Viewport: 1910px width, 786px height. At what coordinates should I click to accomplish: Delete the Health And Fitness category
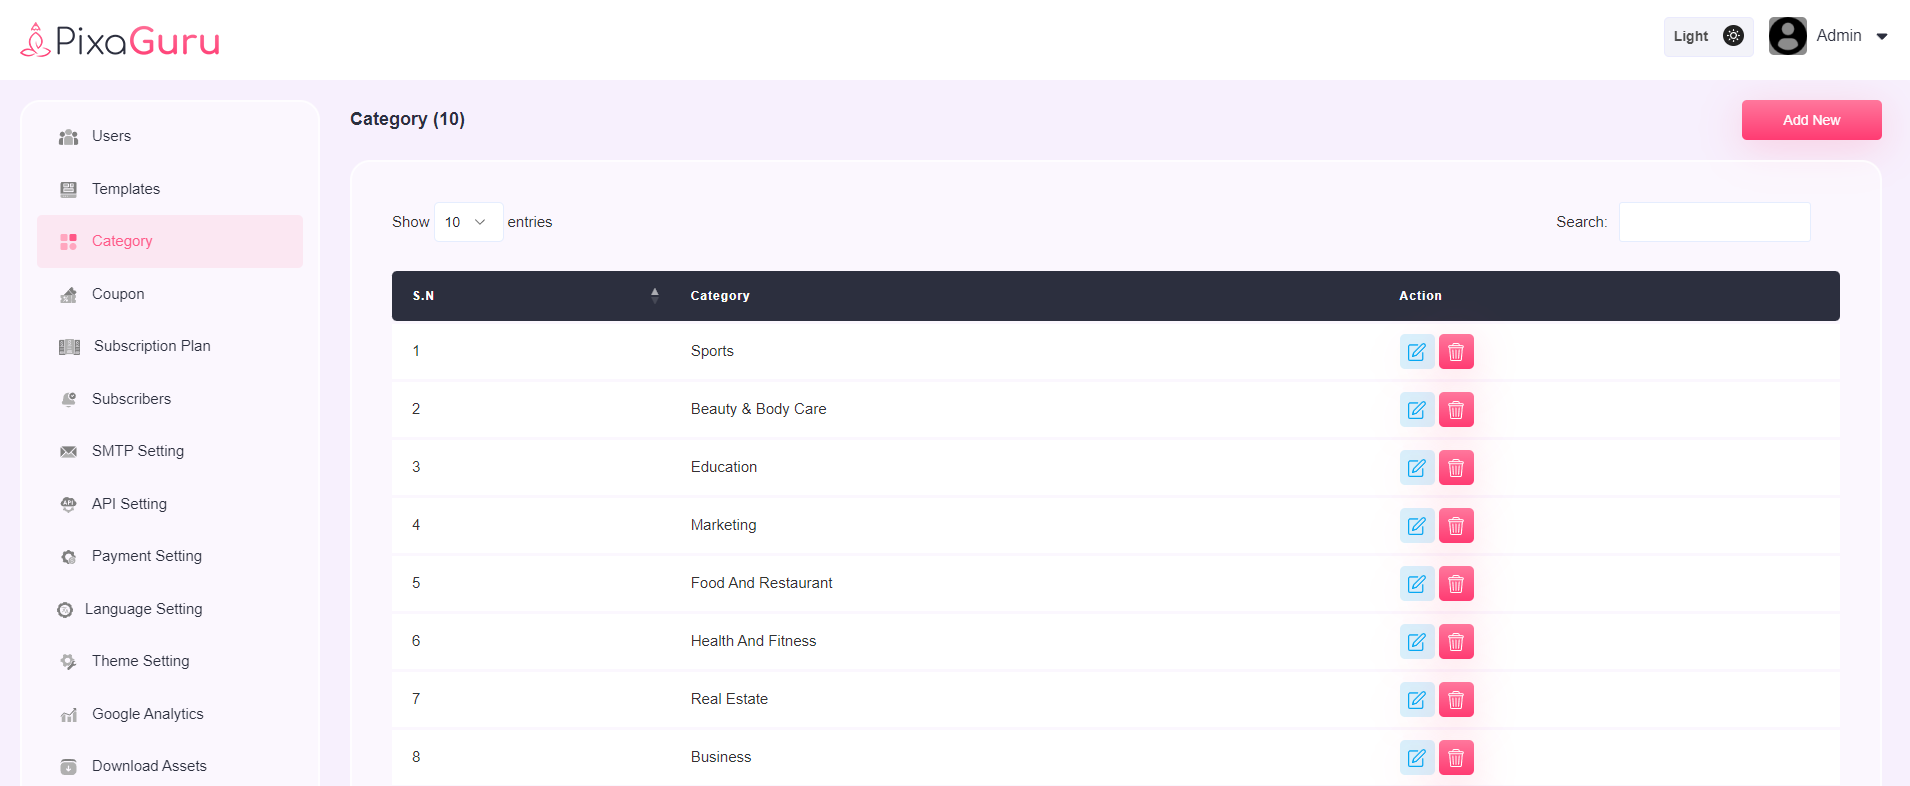point(1456,642)
